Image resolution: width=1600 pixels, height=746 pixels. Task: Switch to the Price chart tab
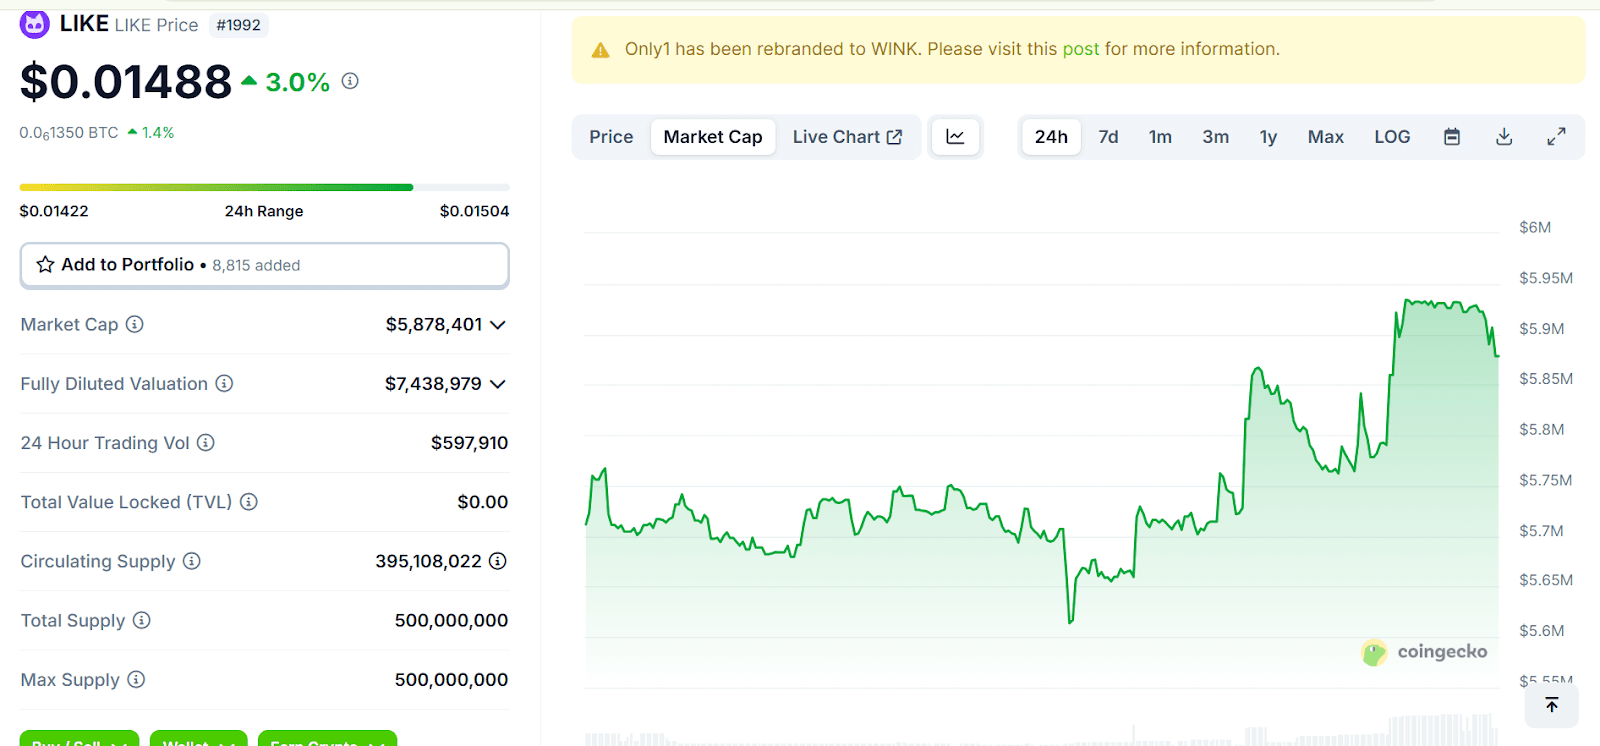click(x=611, y=137)
